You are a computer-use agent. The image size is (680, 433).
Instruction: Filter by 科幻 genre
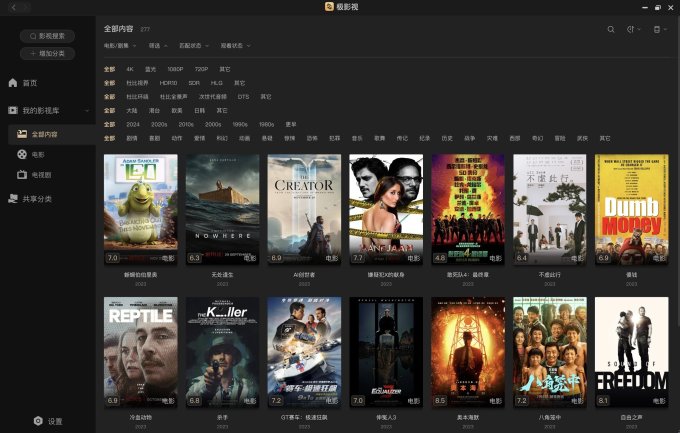(222, 138)
